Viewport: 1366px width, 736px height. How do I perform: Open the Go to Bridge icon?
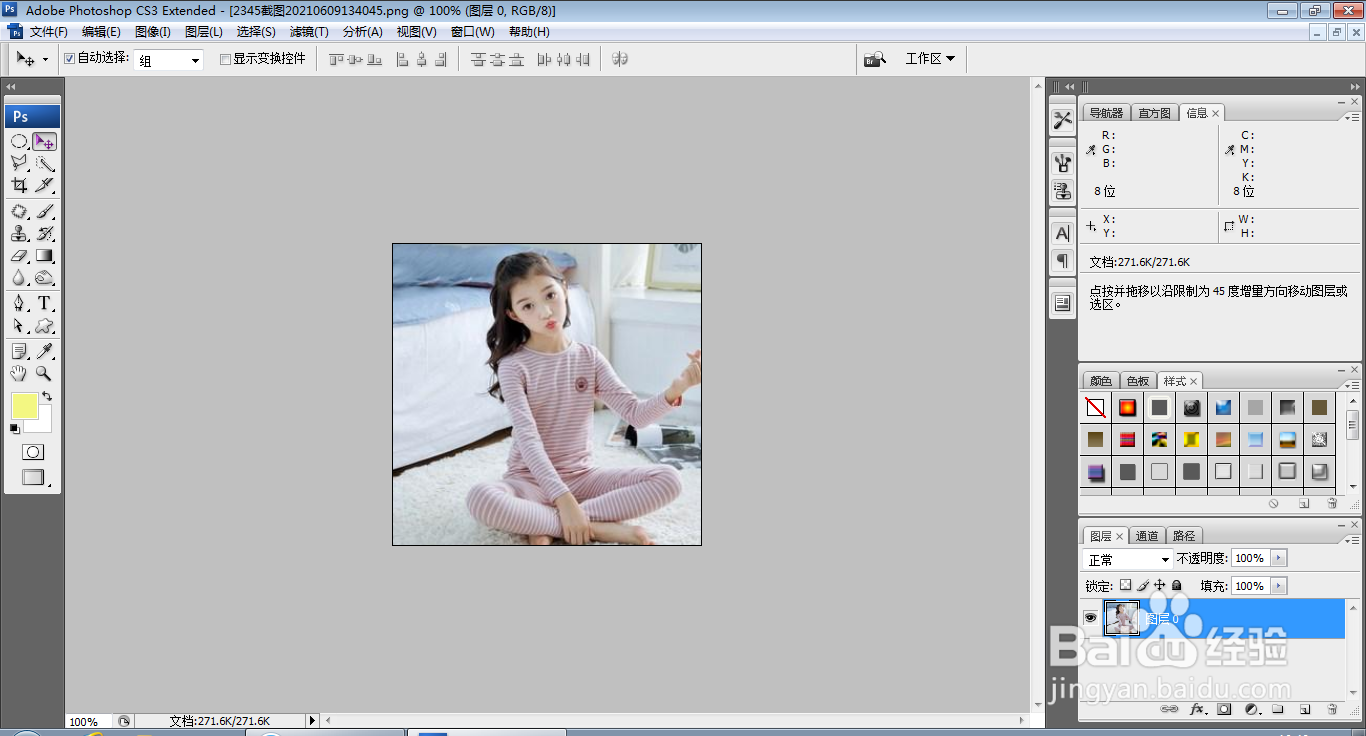pos(875,59)
